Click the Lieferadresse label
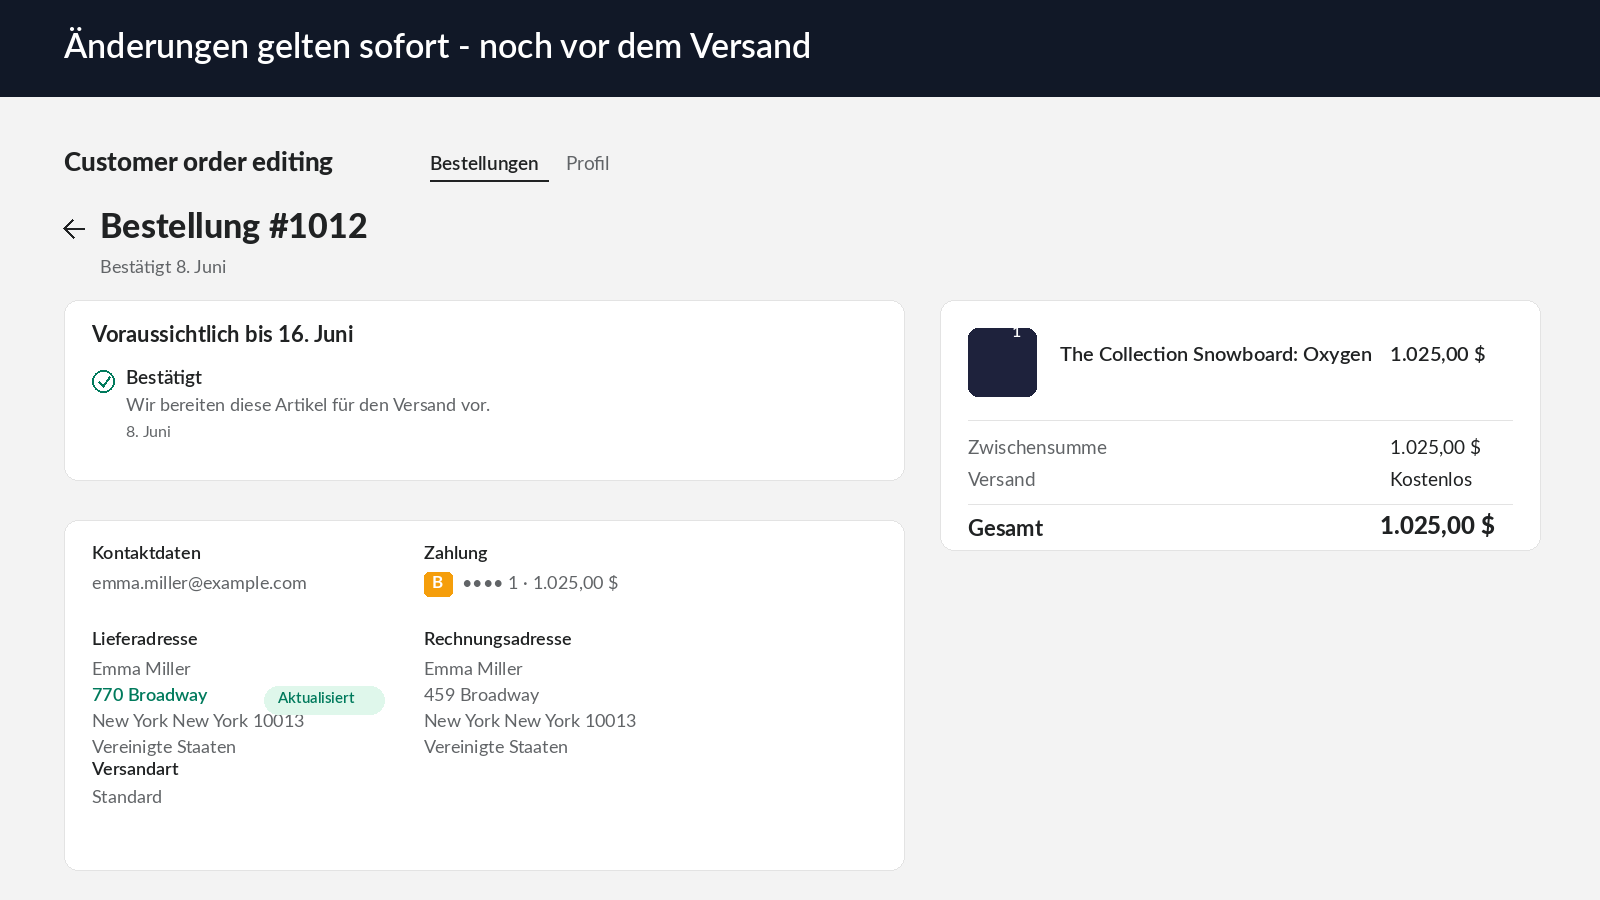 (145, 639)
